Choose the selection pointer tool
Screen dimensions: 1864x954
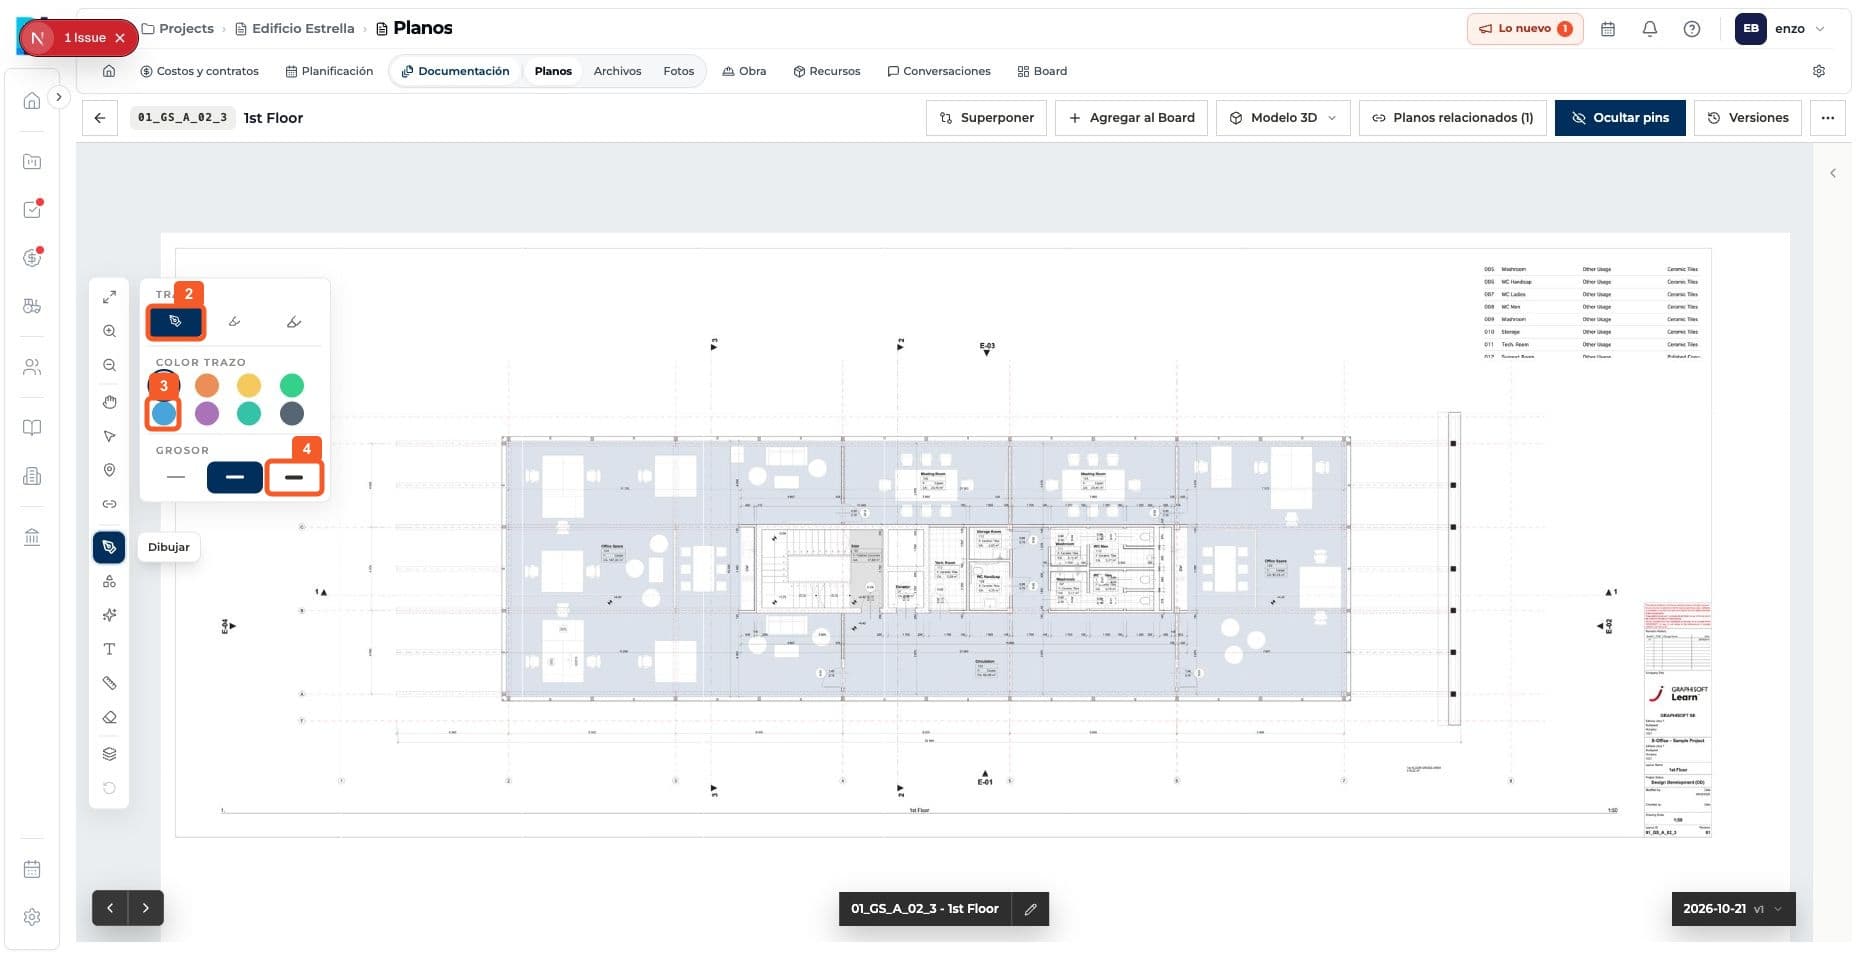[109, 436]
